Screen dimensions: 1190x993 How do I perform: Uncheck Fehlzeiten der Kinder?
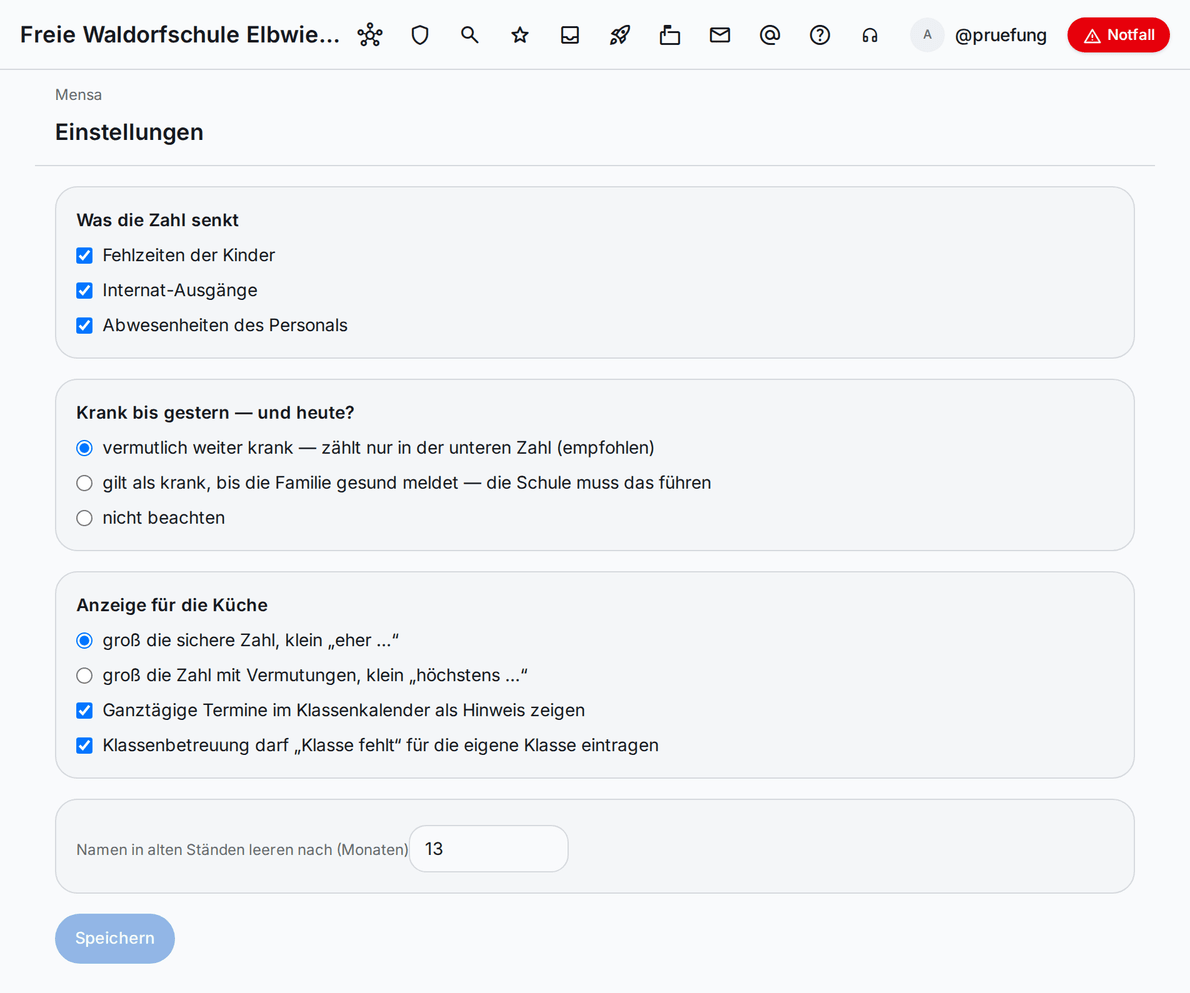point(84,256)
